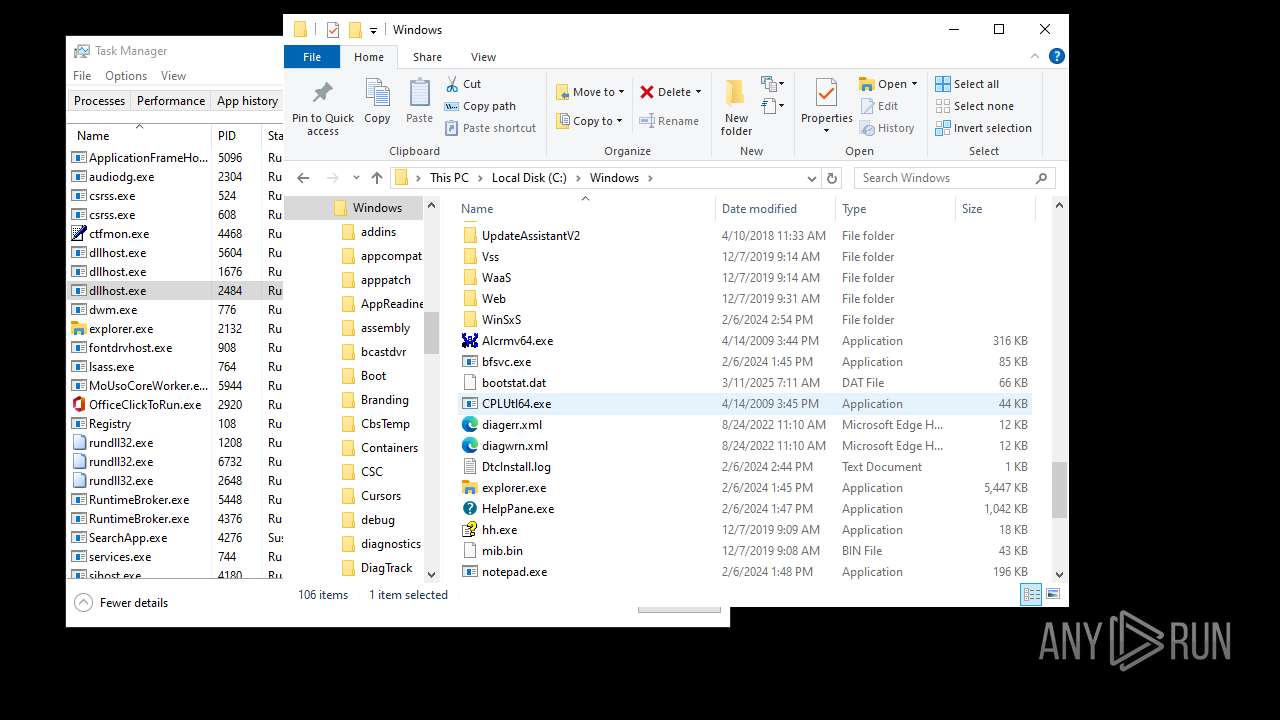Image resolution: width=1280 pixels, height=720 pixels.
Task: Create a New folder from the ribbon
Action: (x=736, y=107)
